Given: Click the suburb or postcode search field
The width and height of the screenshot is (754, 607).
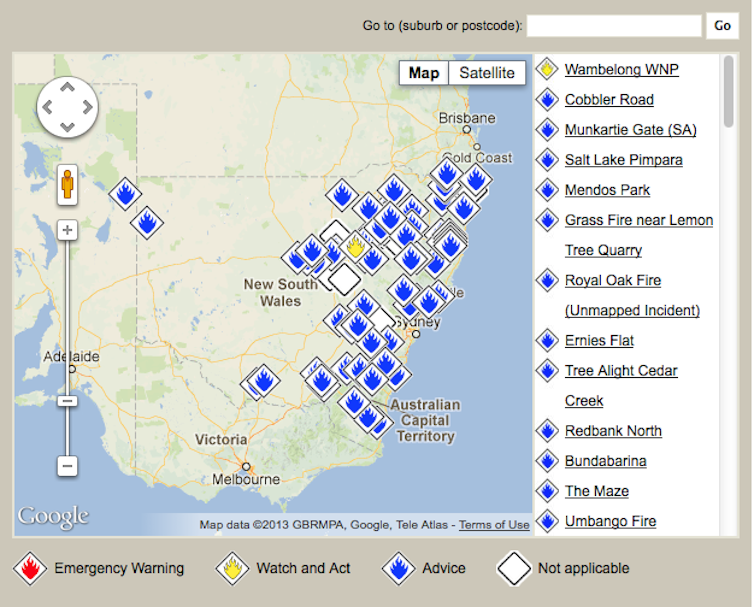Looking at the screenshot, I should tap(614, 26).
